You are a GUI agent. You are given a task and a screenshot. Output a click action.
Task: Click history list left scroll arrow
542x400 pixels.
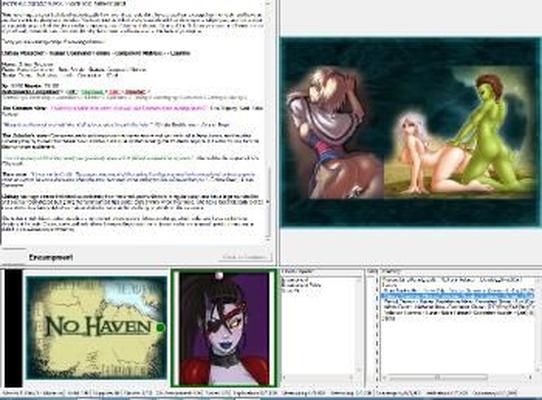point(384,377)
